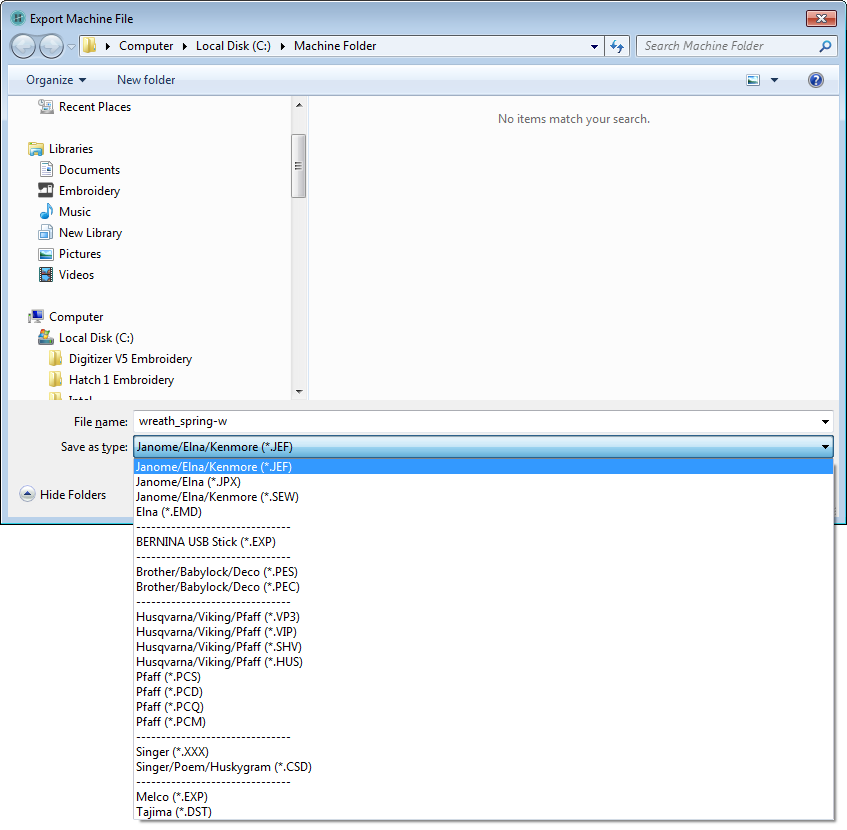Select Singer (*.XXX) format
This screenshot has width=847, height=830.
point(483,752)
